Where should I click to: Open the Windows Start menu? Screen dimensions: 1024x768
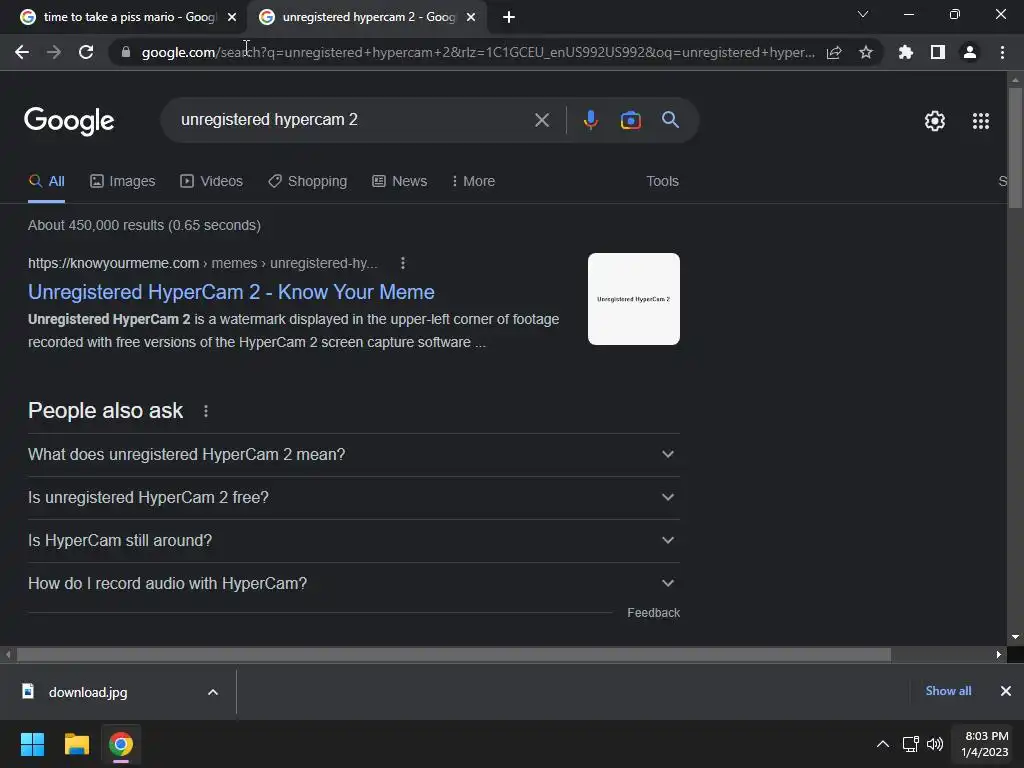point(32,744)
